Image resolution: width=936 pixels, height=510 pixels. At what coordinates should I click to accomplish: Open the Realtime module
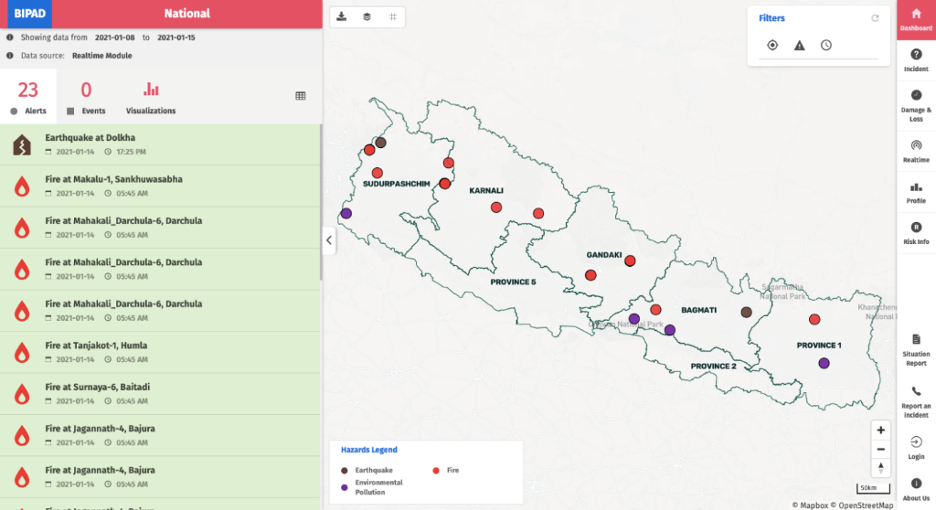coord(916,151)
